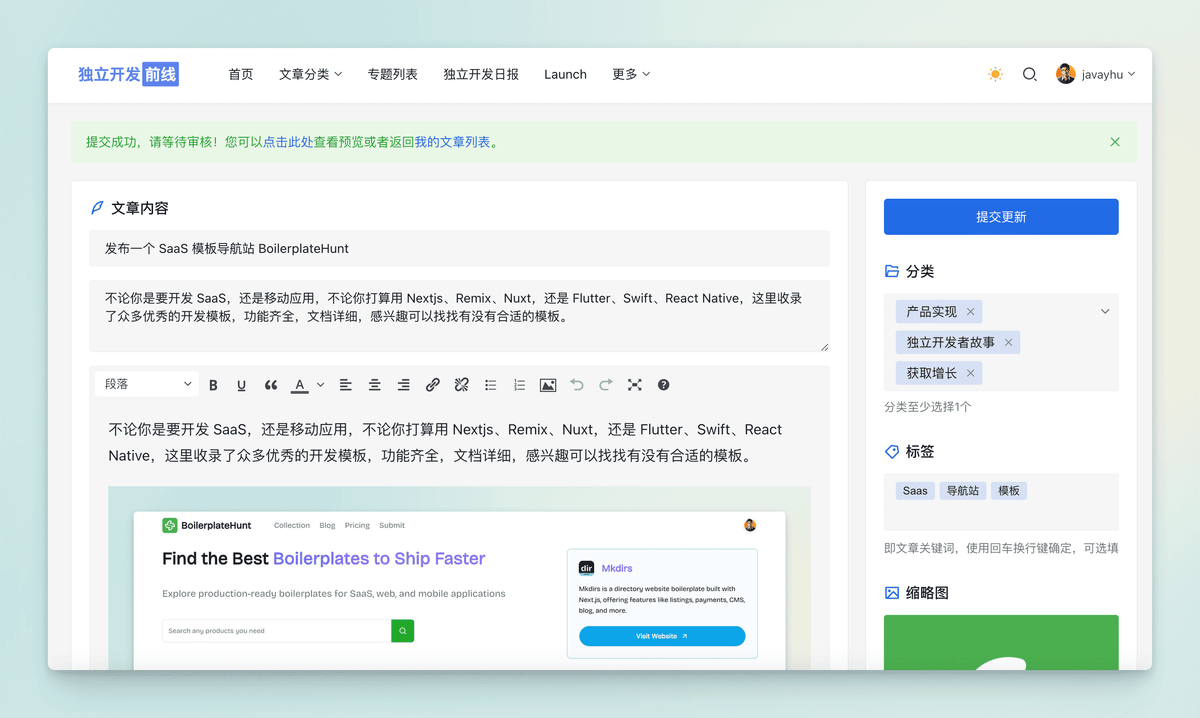Open the 文章分类 navigation menu
Image resolution: width=1200 pixels, height=718 pixels.
(310, 74)
